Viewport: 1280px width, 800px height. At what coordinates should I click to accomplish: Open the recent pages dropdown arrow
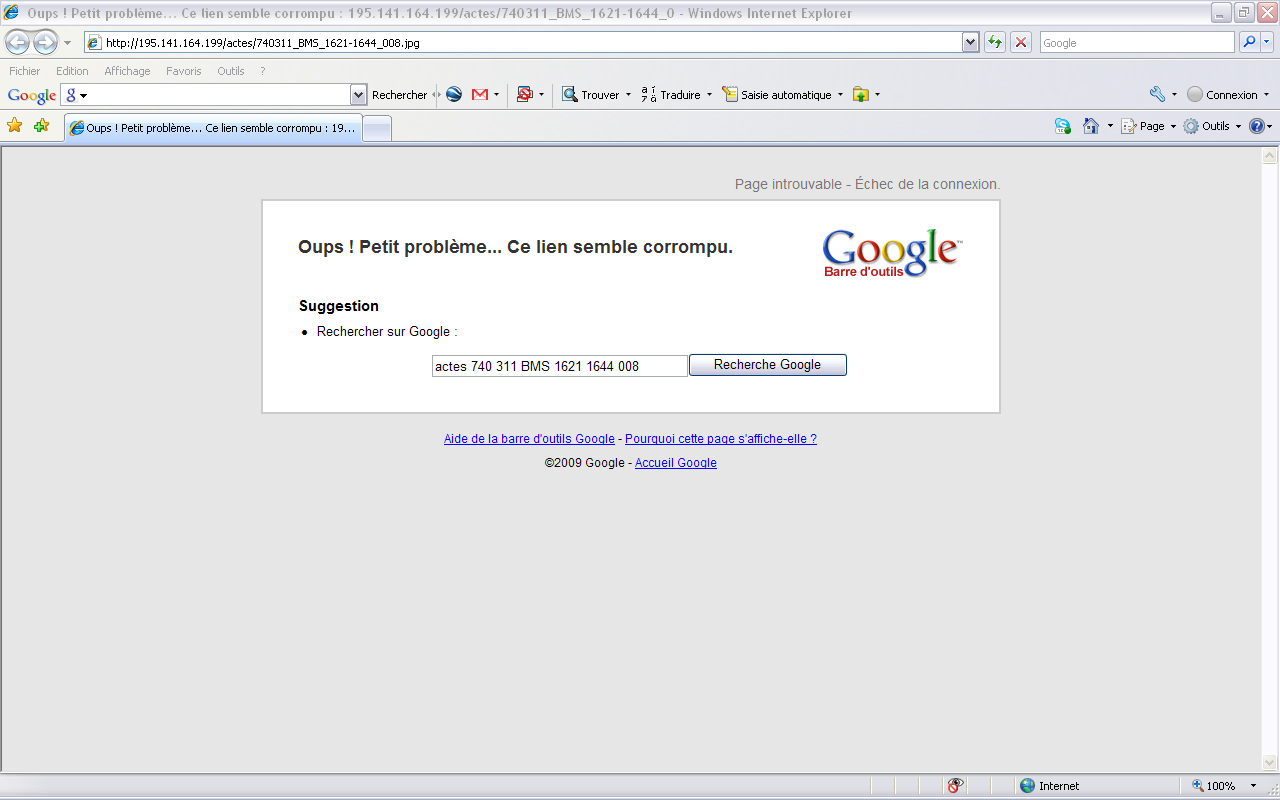(x=67, y=43)
